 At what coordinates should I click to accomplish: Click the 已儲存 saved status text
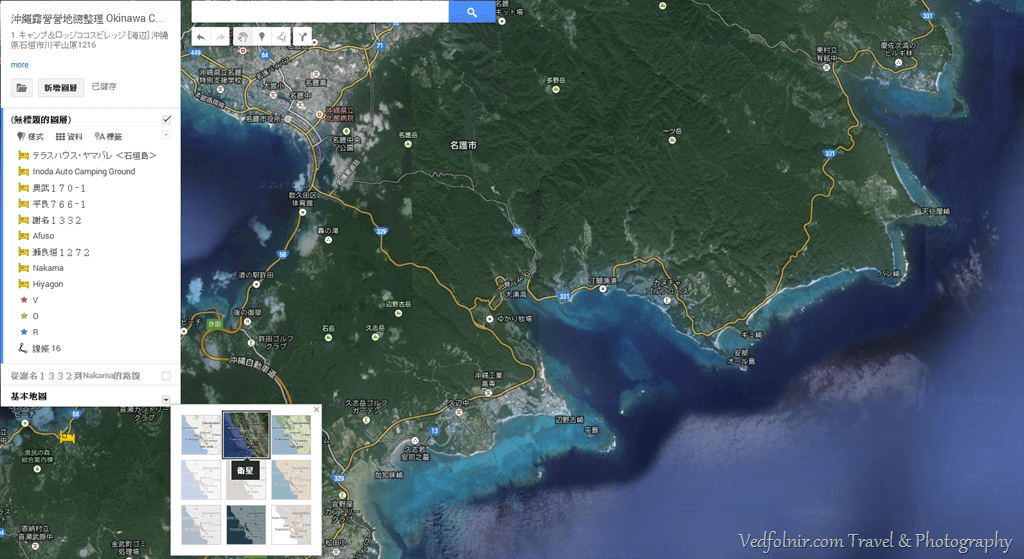pos(104,86)
